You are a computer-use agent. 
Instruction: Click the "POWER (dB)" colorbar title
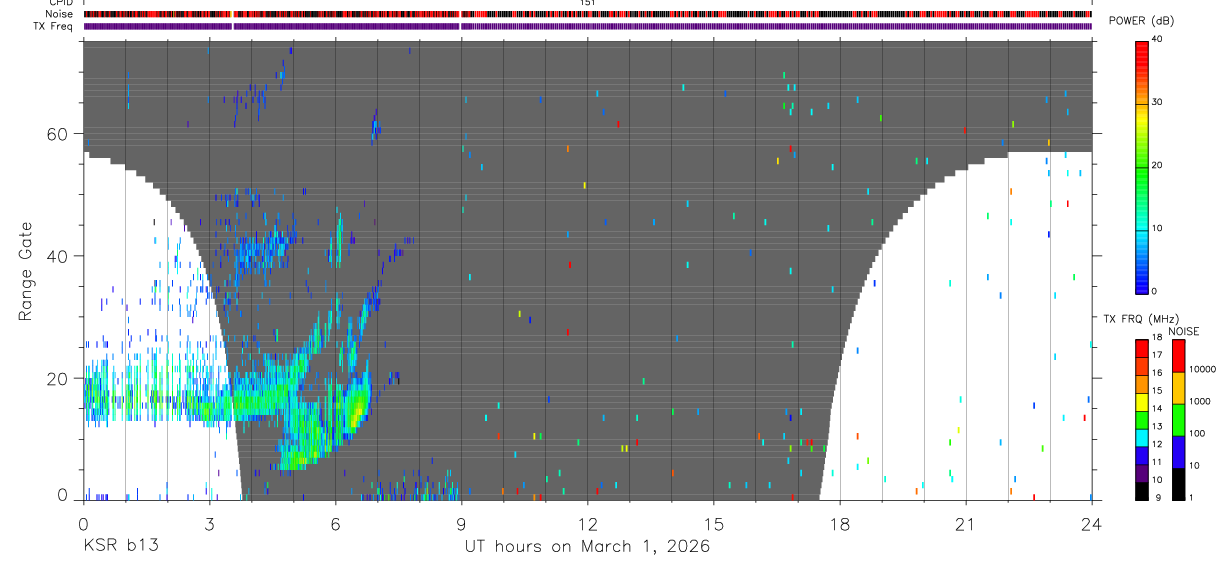(1142, 22)
